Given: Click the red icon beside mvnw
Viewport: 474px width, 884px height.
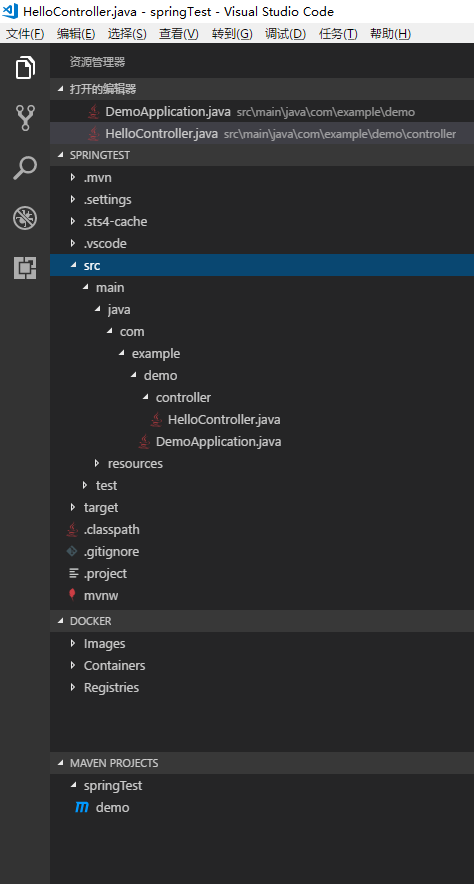Looking at the screenshot, I should (72, 595).
